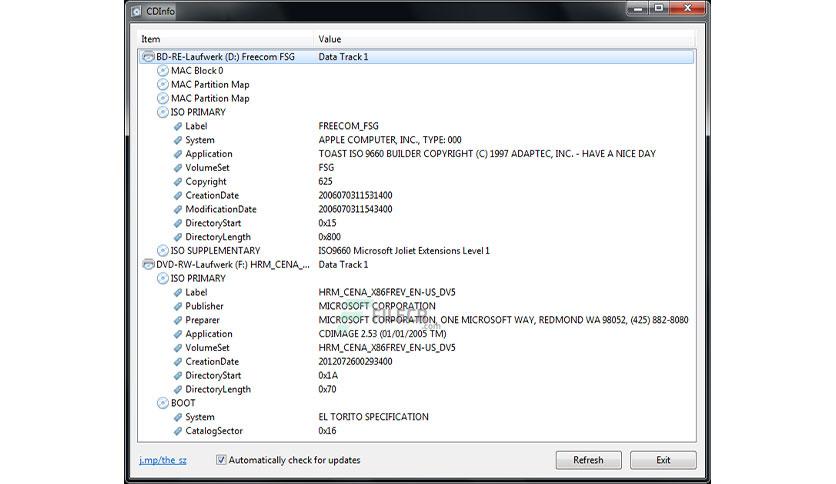Click value APPLE COMPUTER, INC., TYPE: 000

click(390, 140)
